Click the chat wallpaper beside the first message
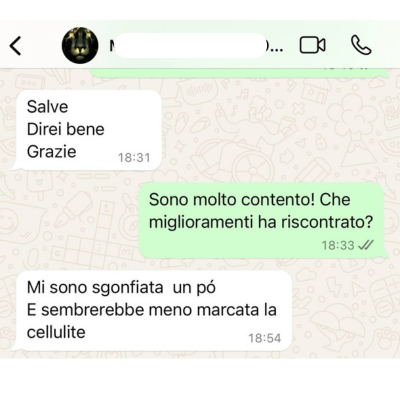The height and width of the screenshot is (400, 400). tap(267, 130)
